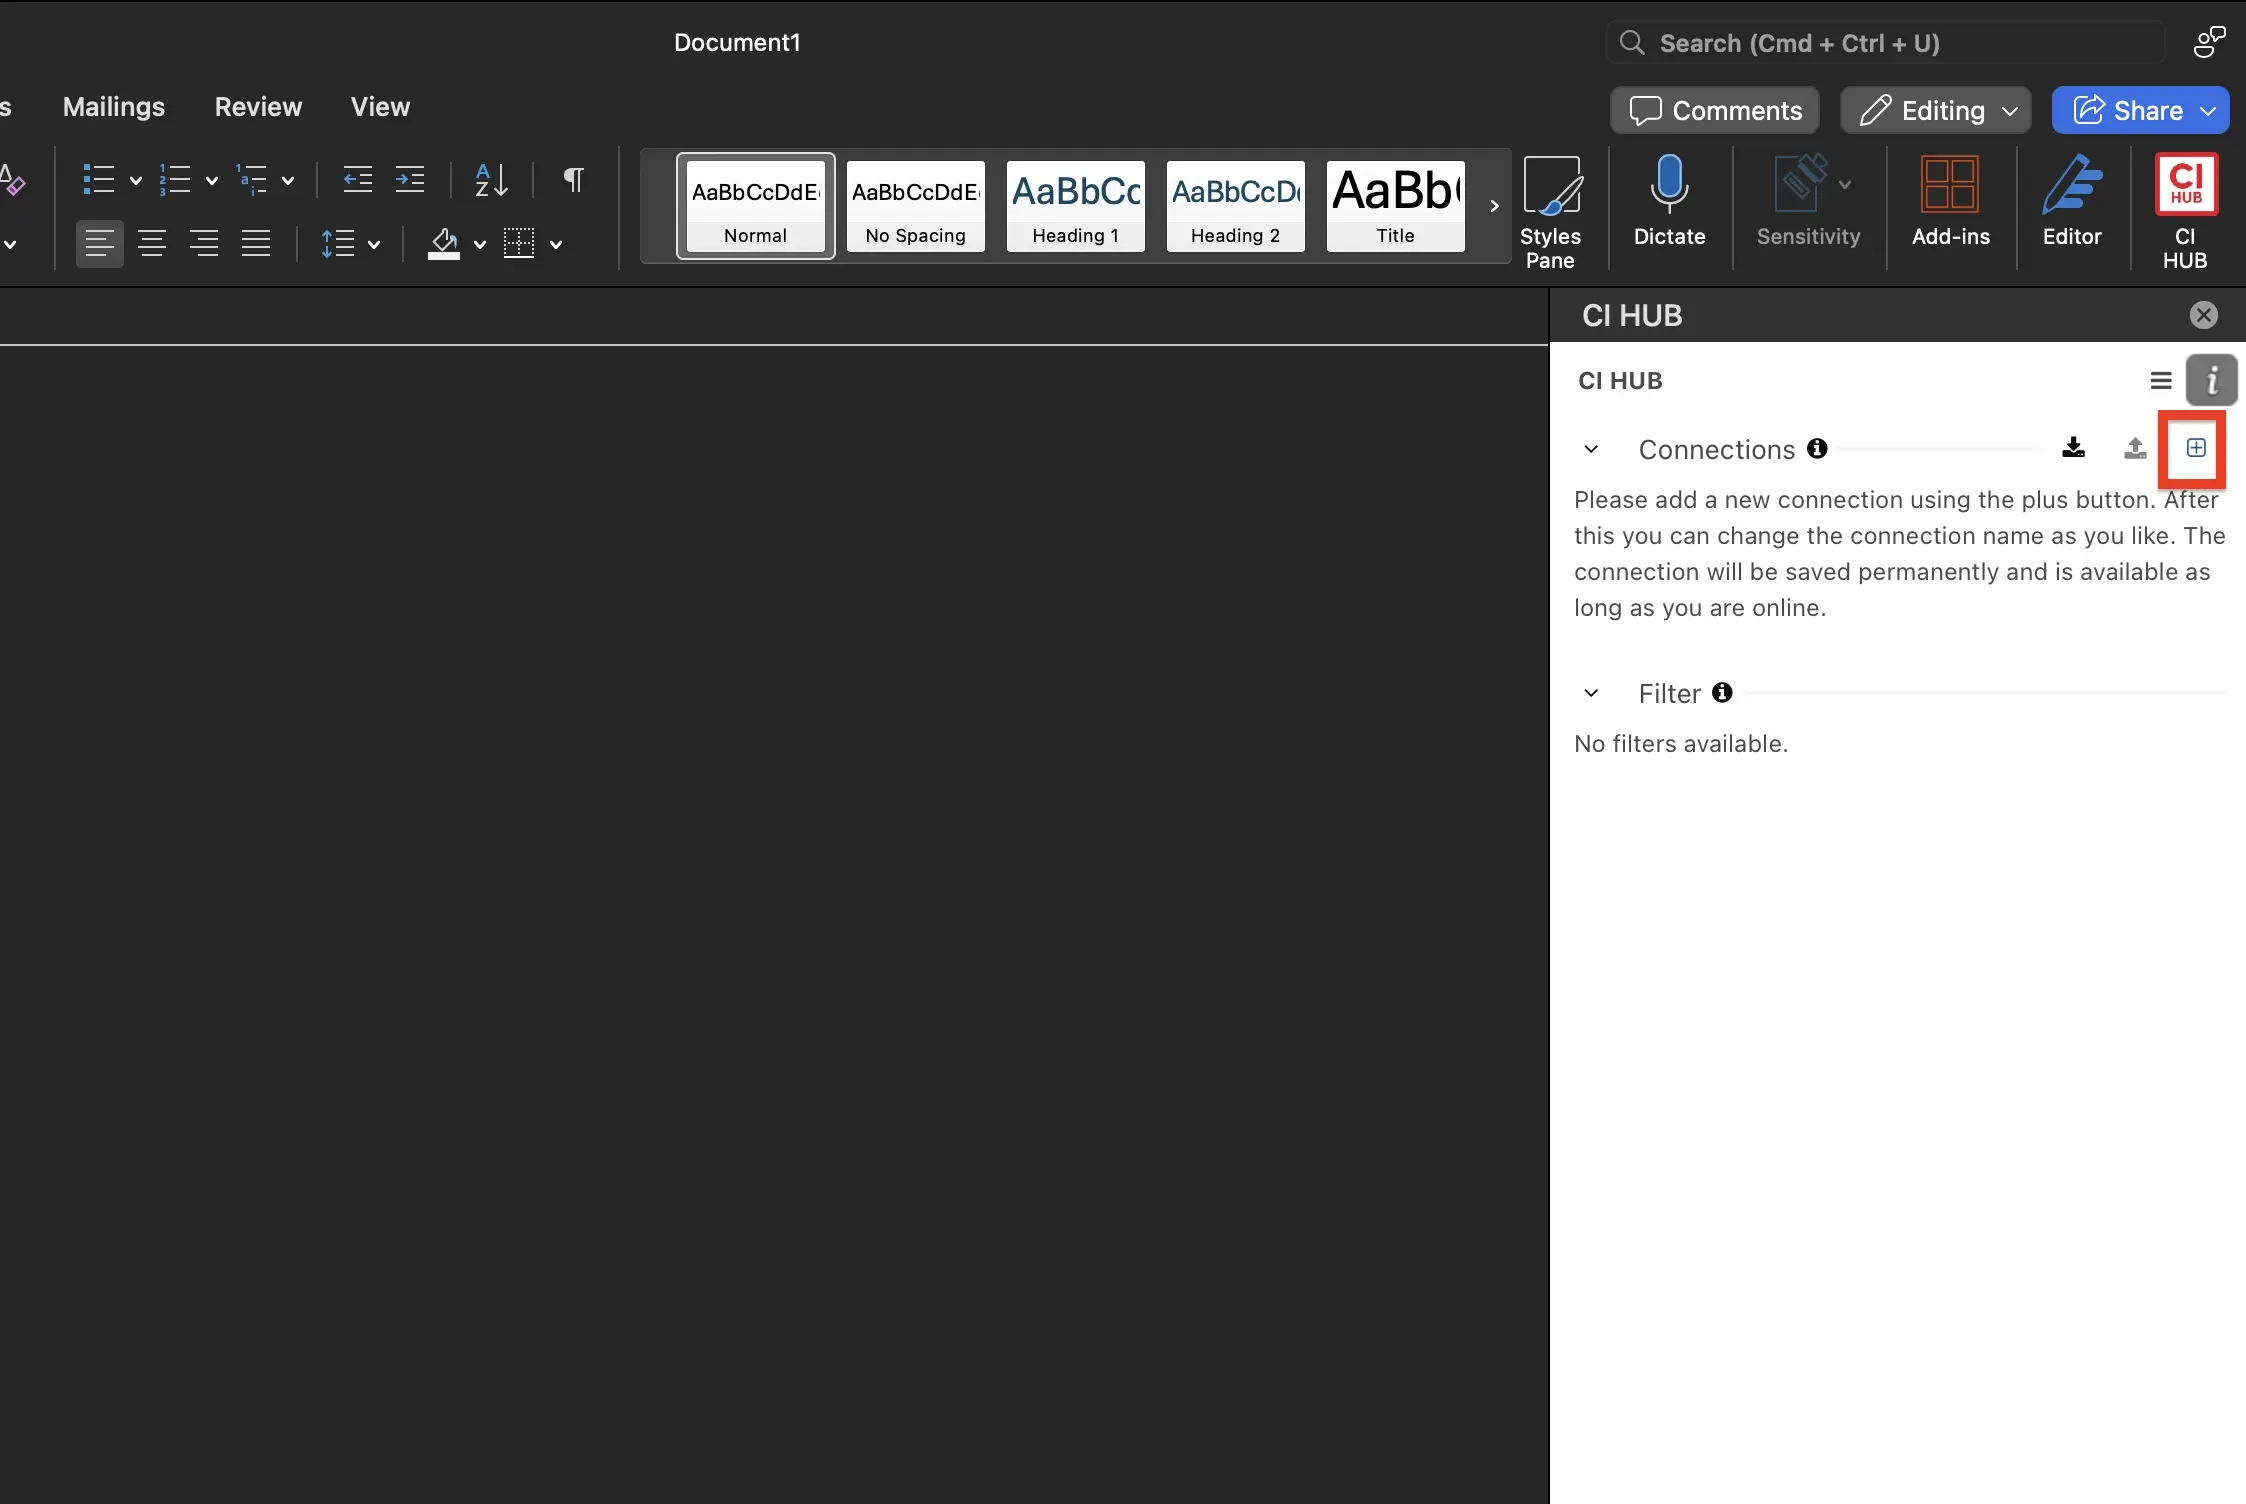2246x1504 pixels.
Task: Apply Heading 1 style
Action: (1076, 206)
